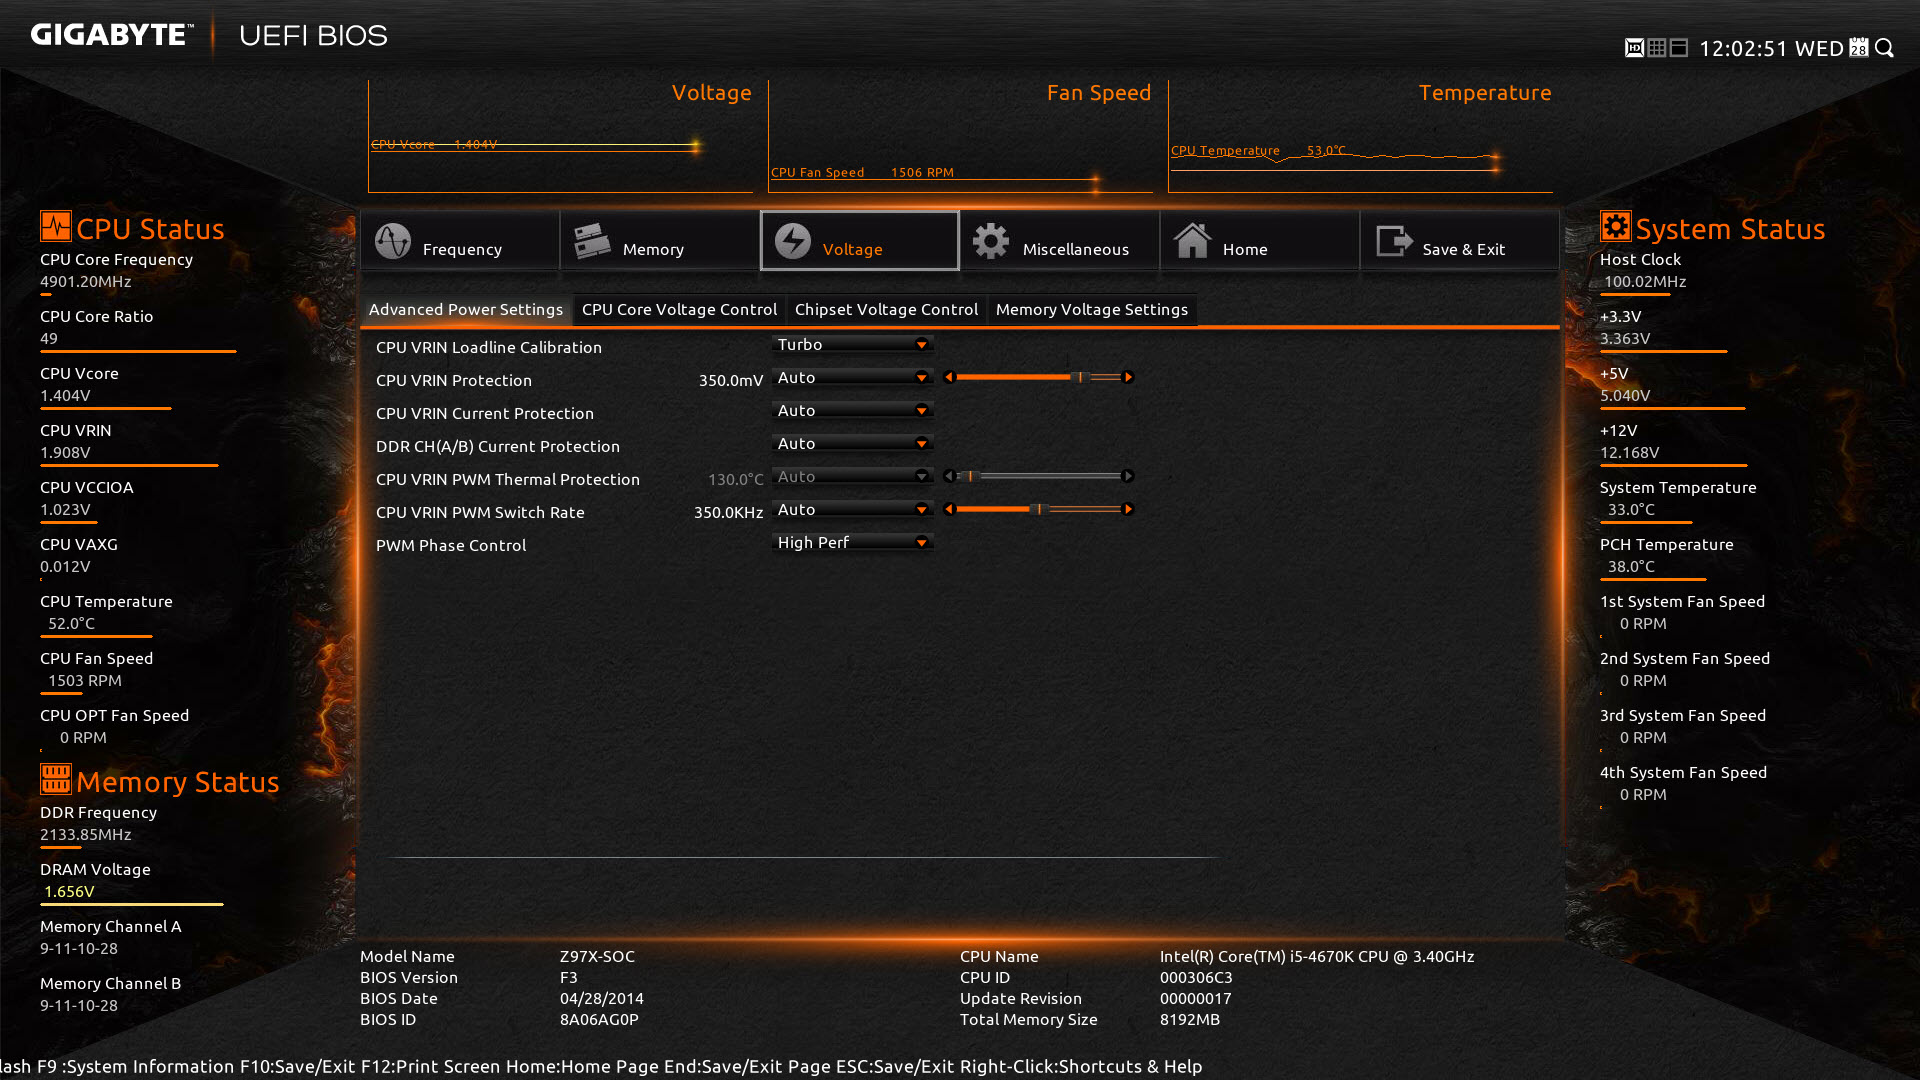
Task: Click the Miscellaneous gear icon
Action: [x=991, y=241]
